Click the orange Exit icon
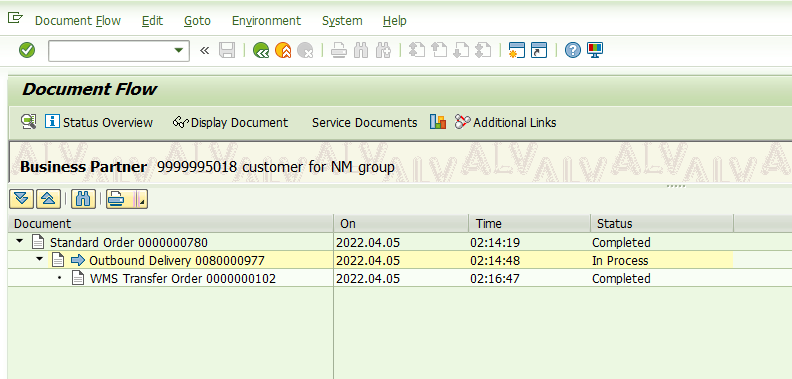Image resolution: width=792 pixels, height=379 pixels. click(x=283, y=51)
